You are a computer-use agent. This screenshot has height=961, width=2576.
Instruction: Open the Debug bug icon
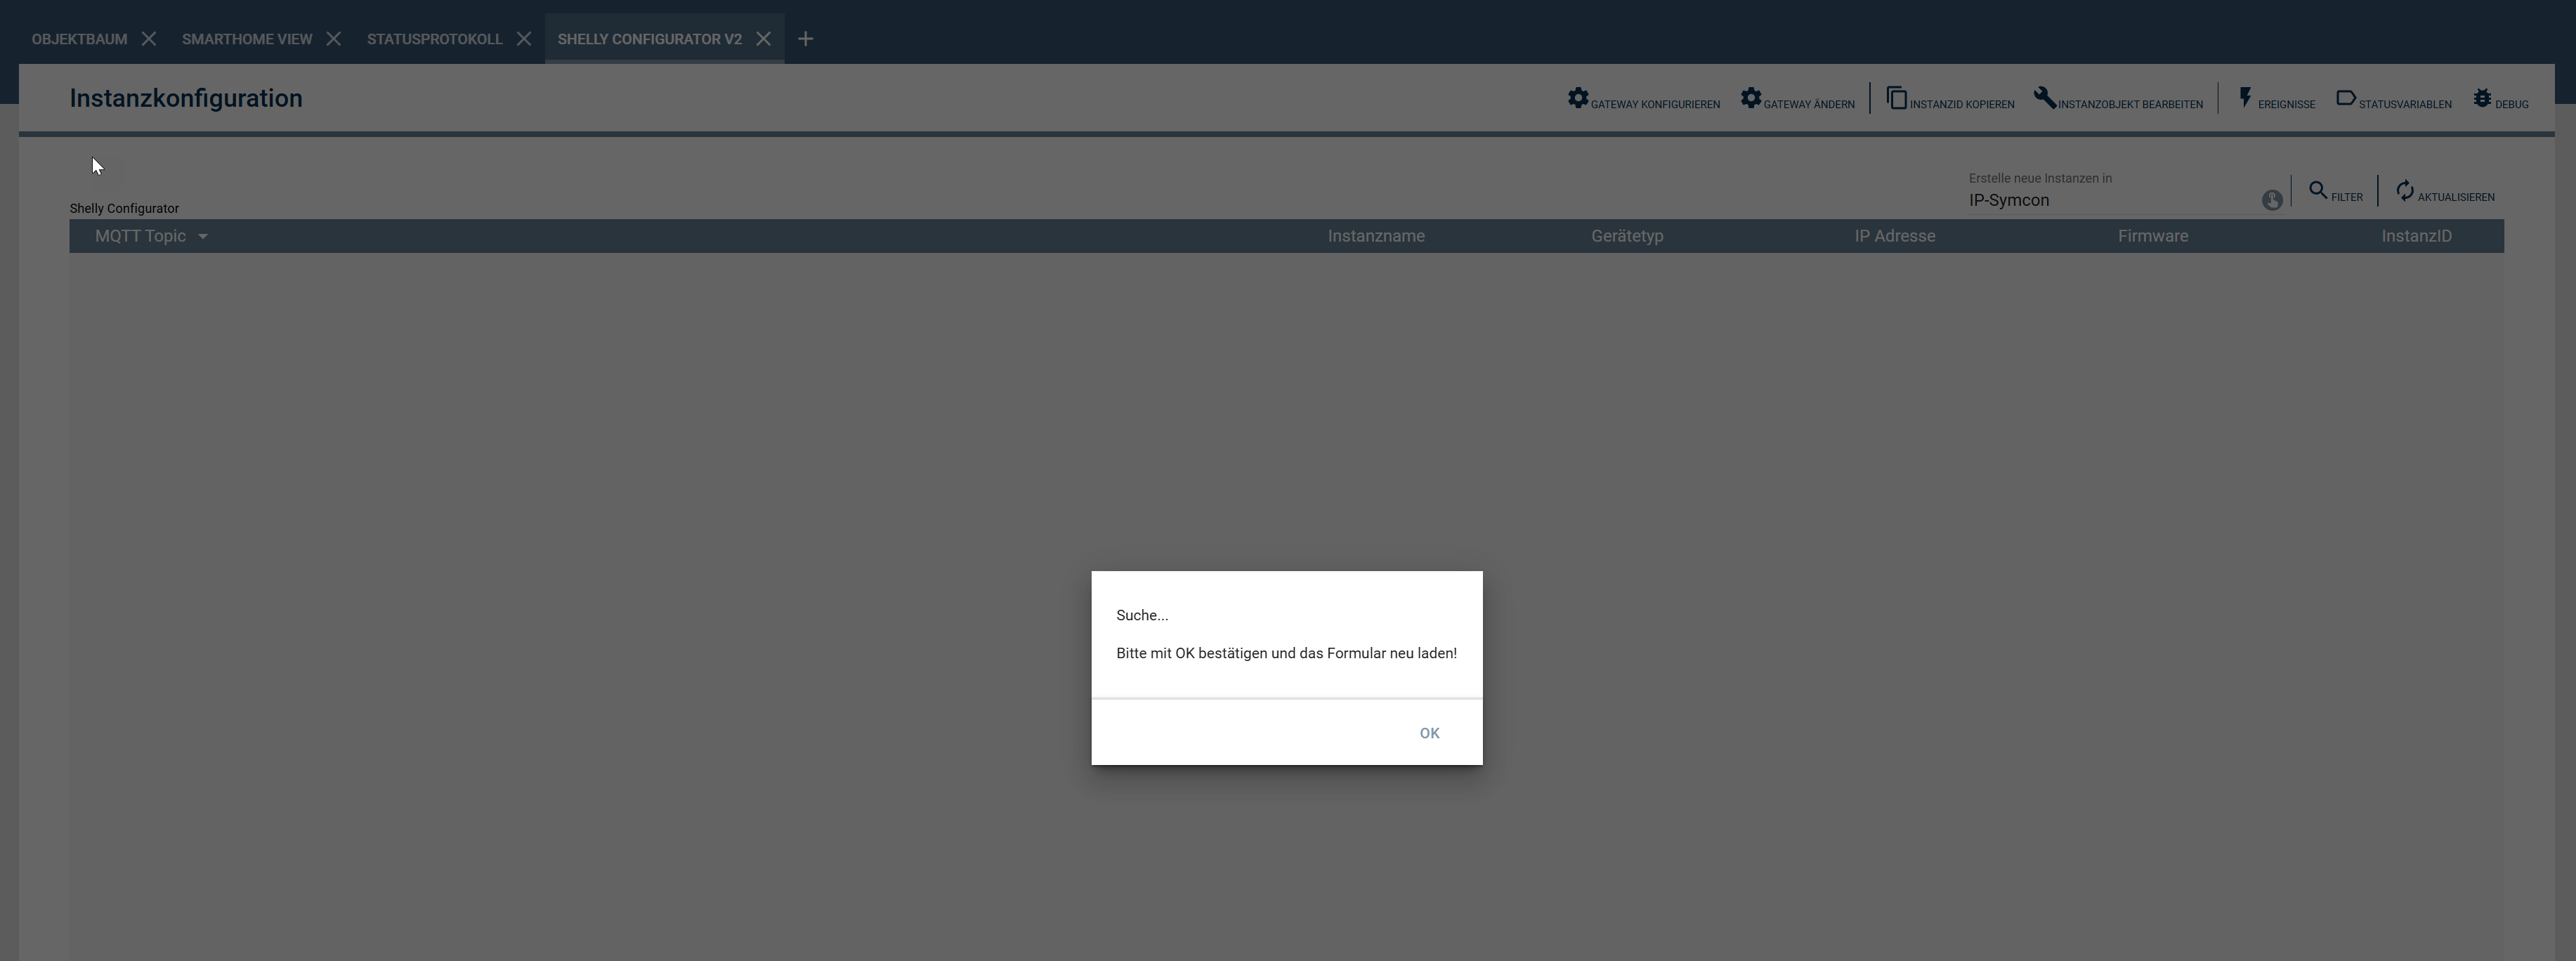pyautogui.click(x=2482, y=98)
